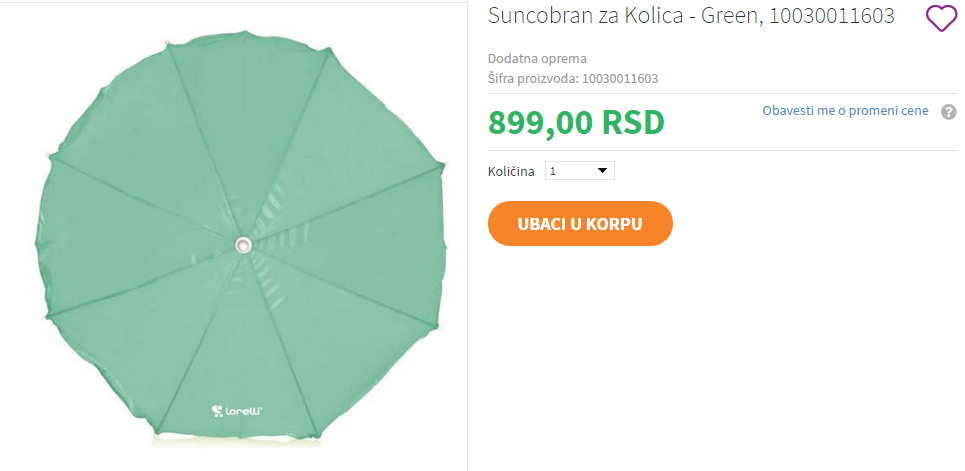
Task: Open the Dodatna oprema category link
Action: [537, 58]
